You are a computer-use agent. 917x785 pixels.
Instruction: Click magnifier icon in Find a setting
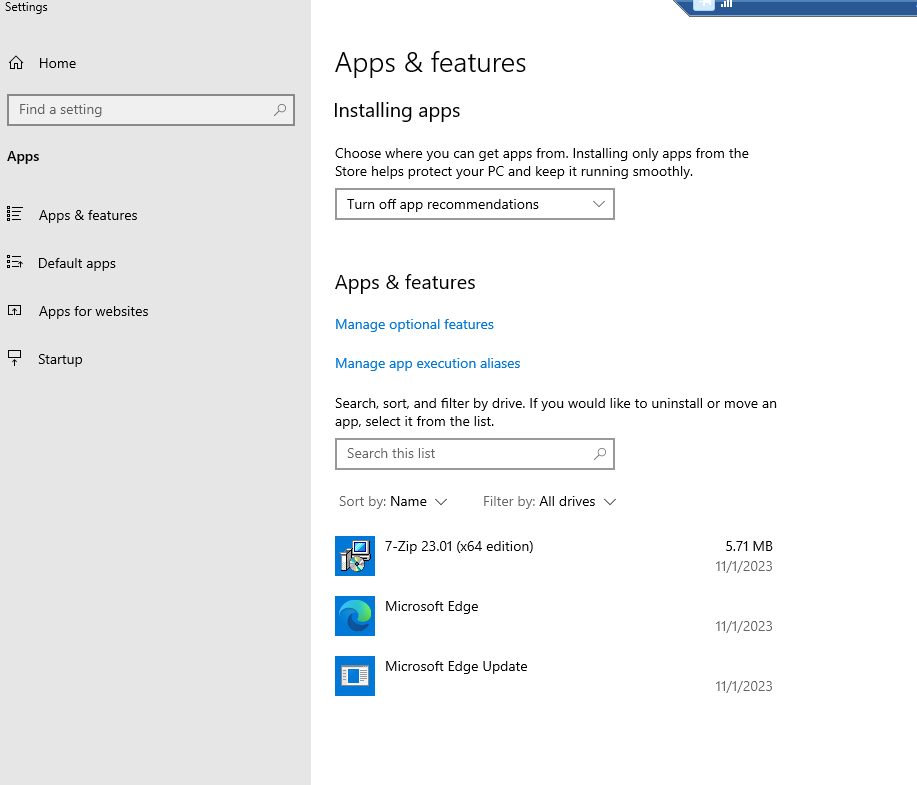[280, 110]
